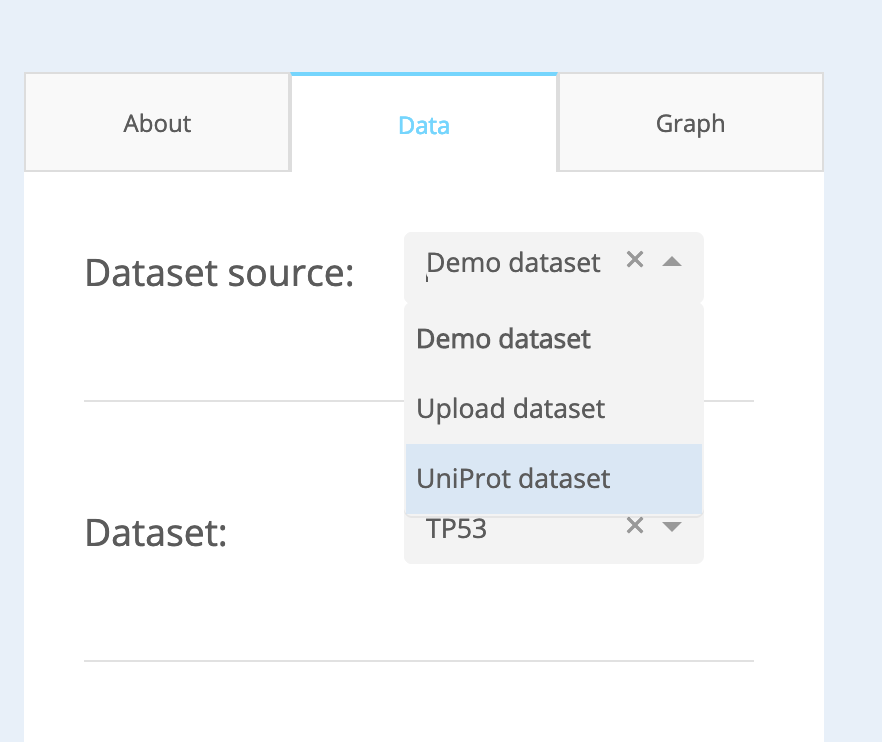Switch to the About tab
The width and height of the screenshot is (882, 742).
click(157, 122)
